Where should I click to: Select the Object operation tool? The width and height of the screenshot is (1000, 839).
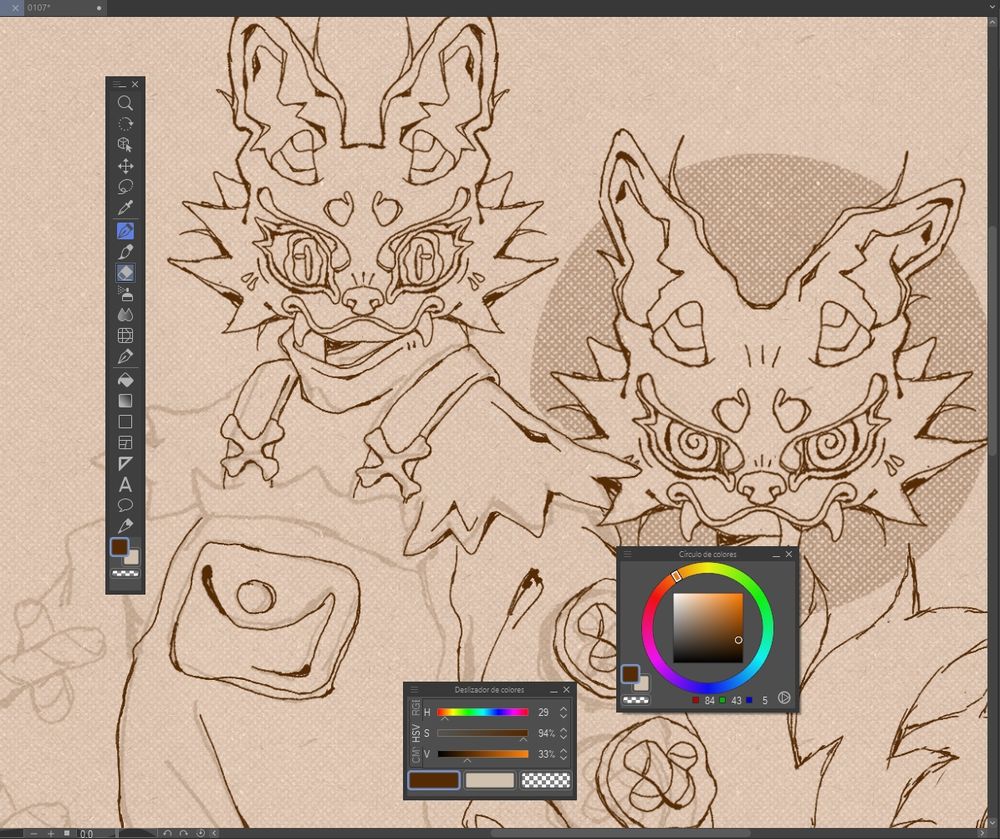click(125, 145)
